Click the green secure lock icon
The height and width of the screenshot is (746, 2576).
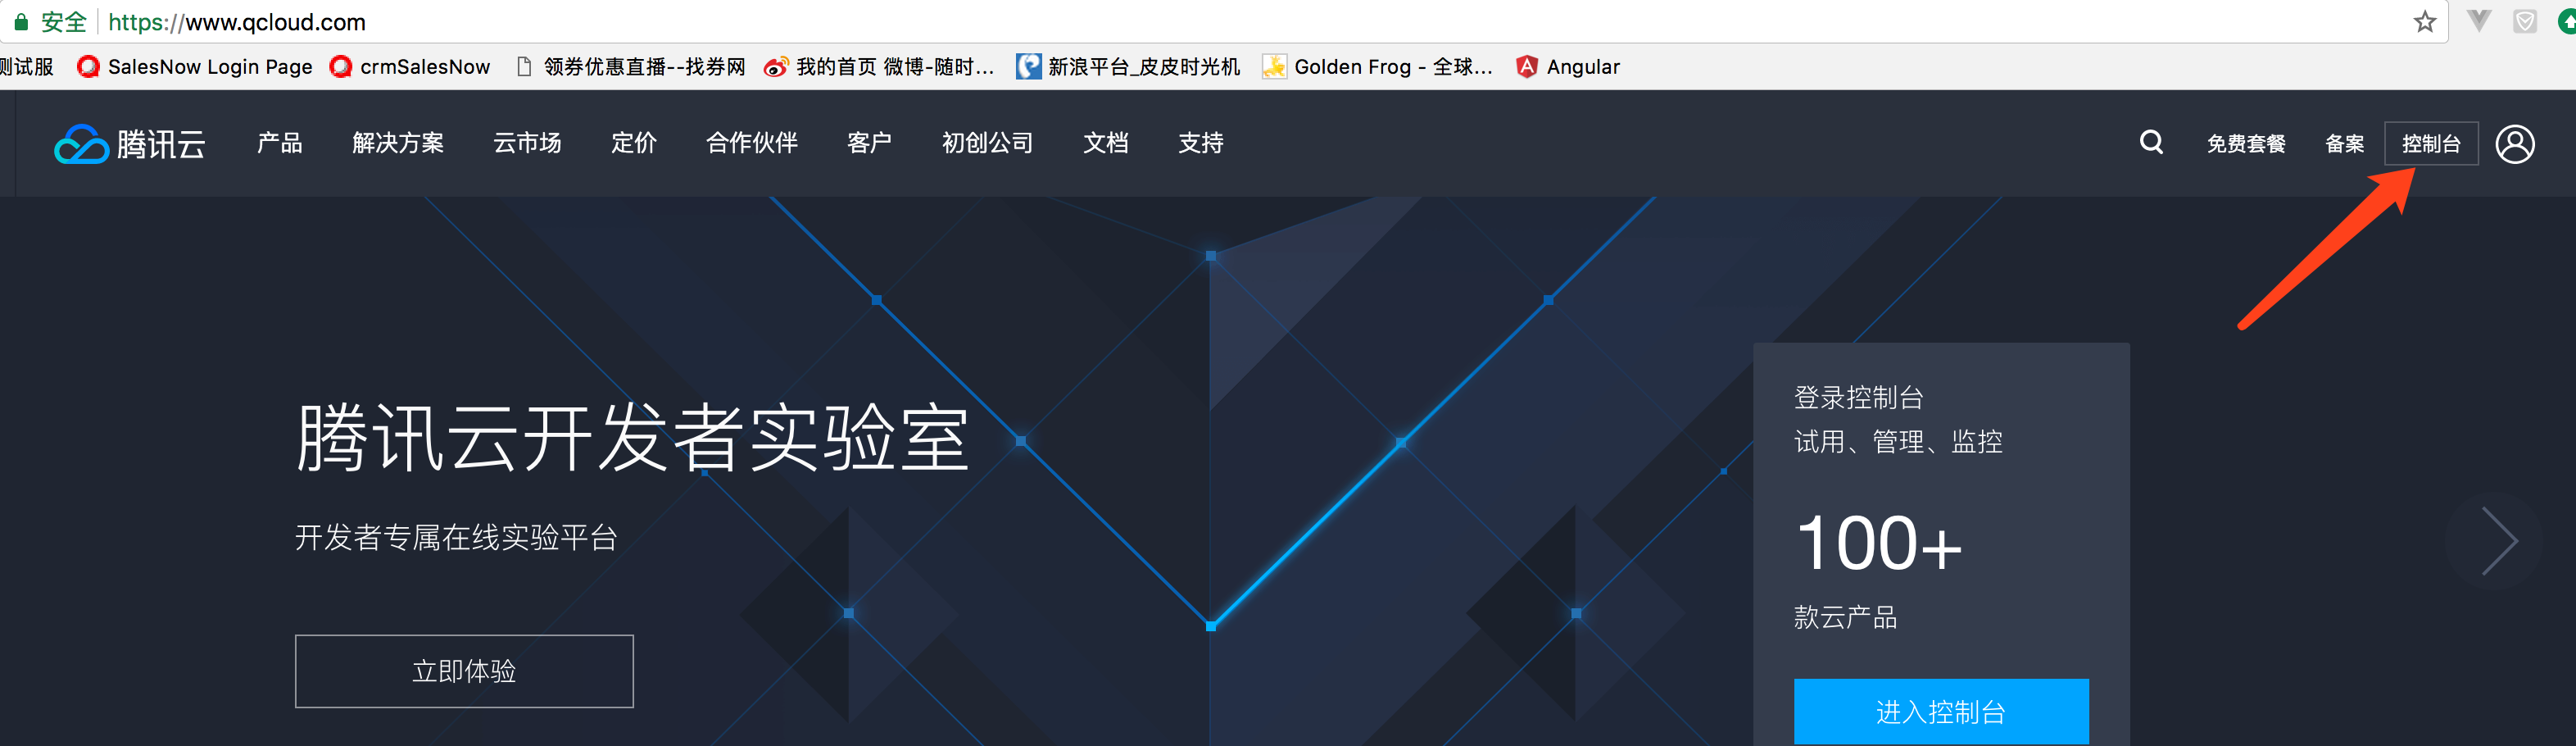20,21
